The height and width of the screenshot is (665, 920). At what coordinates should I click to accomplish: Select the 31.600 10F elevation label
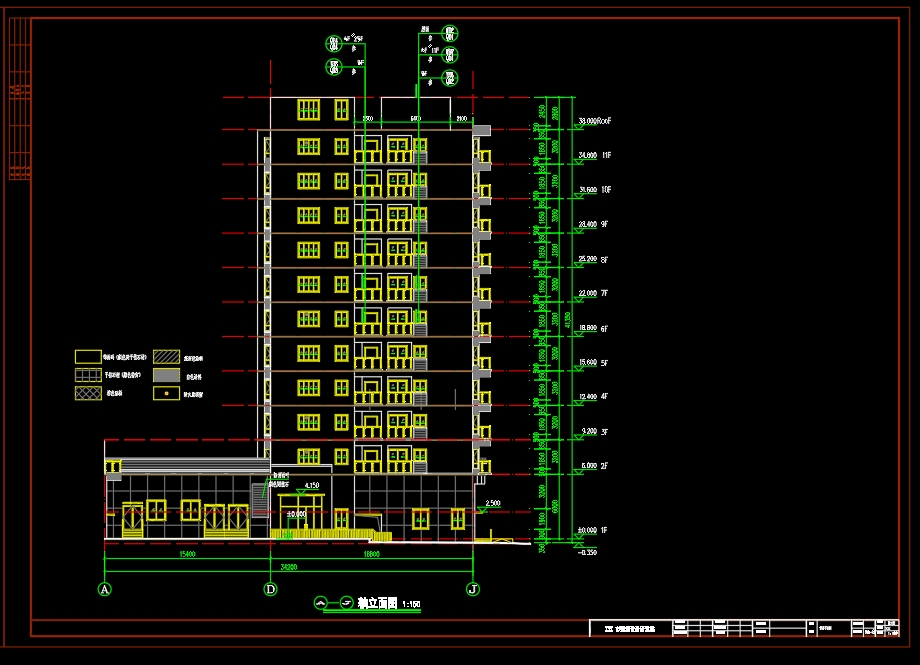click(595, 190)
